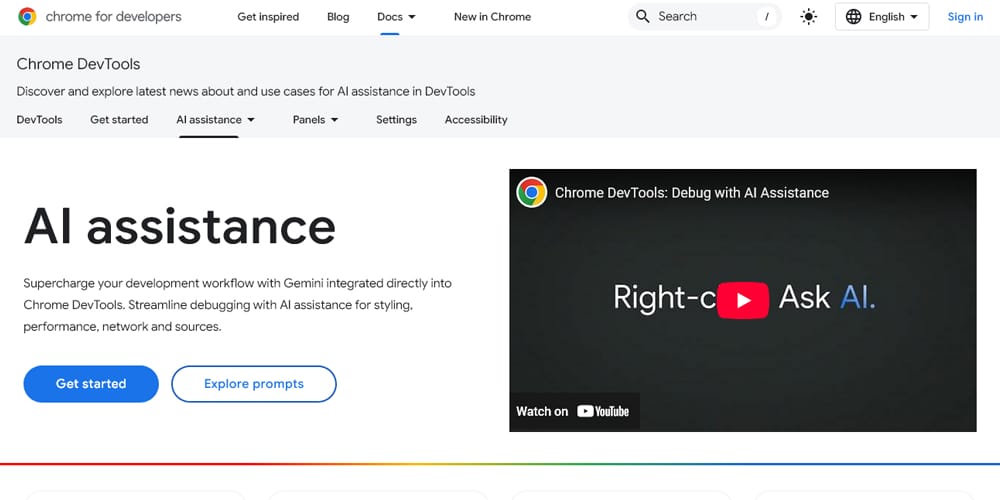Screen dimensions: 1000x500
Task: Open the English language dropdown
Action: [x=882, y=17]
